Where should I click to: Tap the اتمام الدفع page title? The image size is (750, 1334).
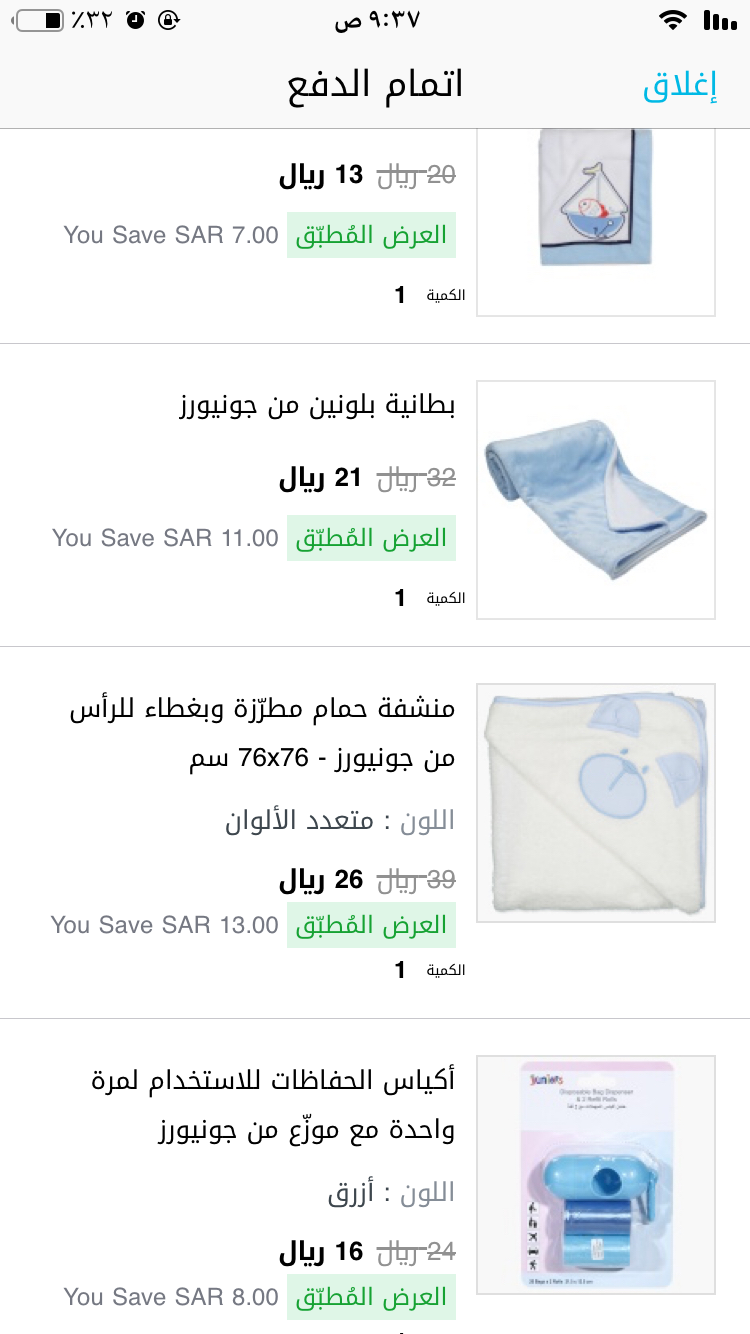(x=375, y=86)
